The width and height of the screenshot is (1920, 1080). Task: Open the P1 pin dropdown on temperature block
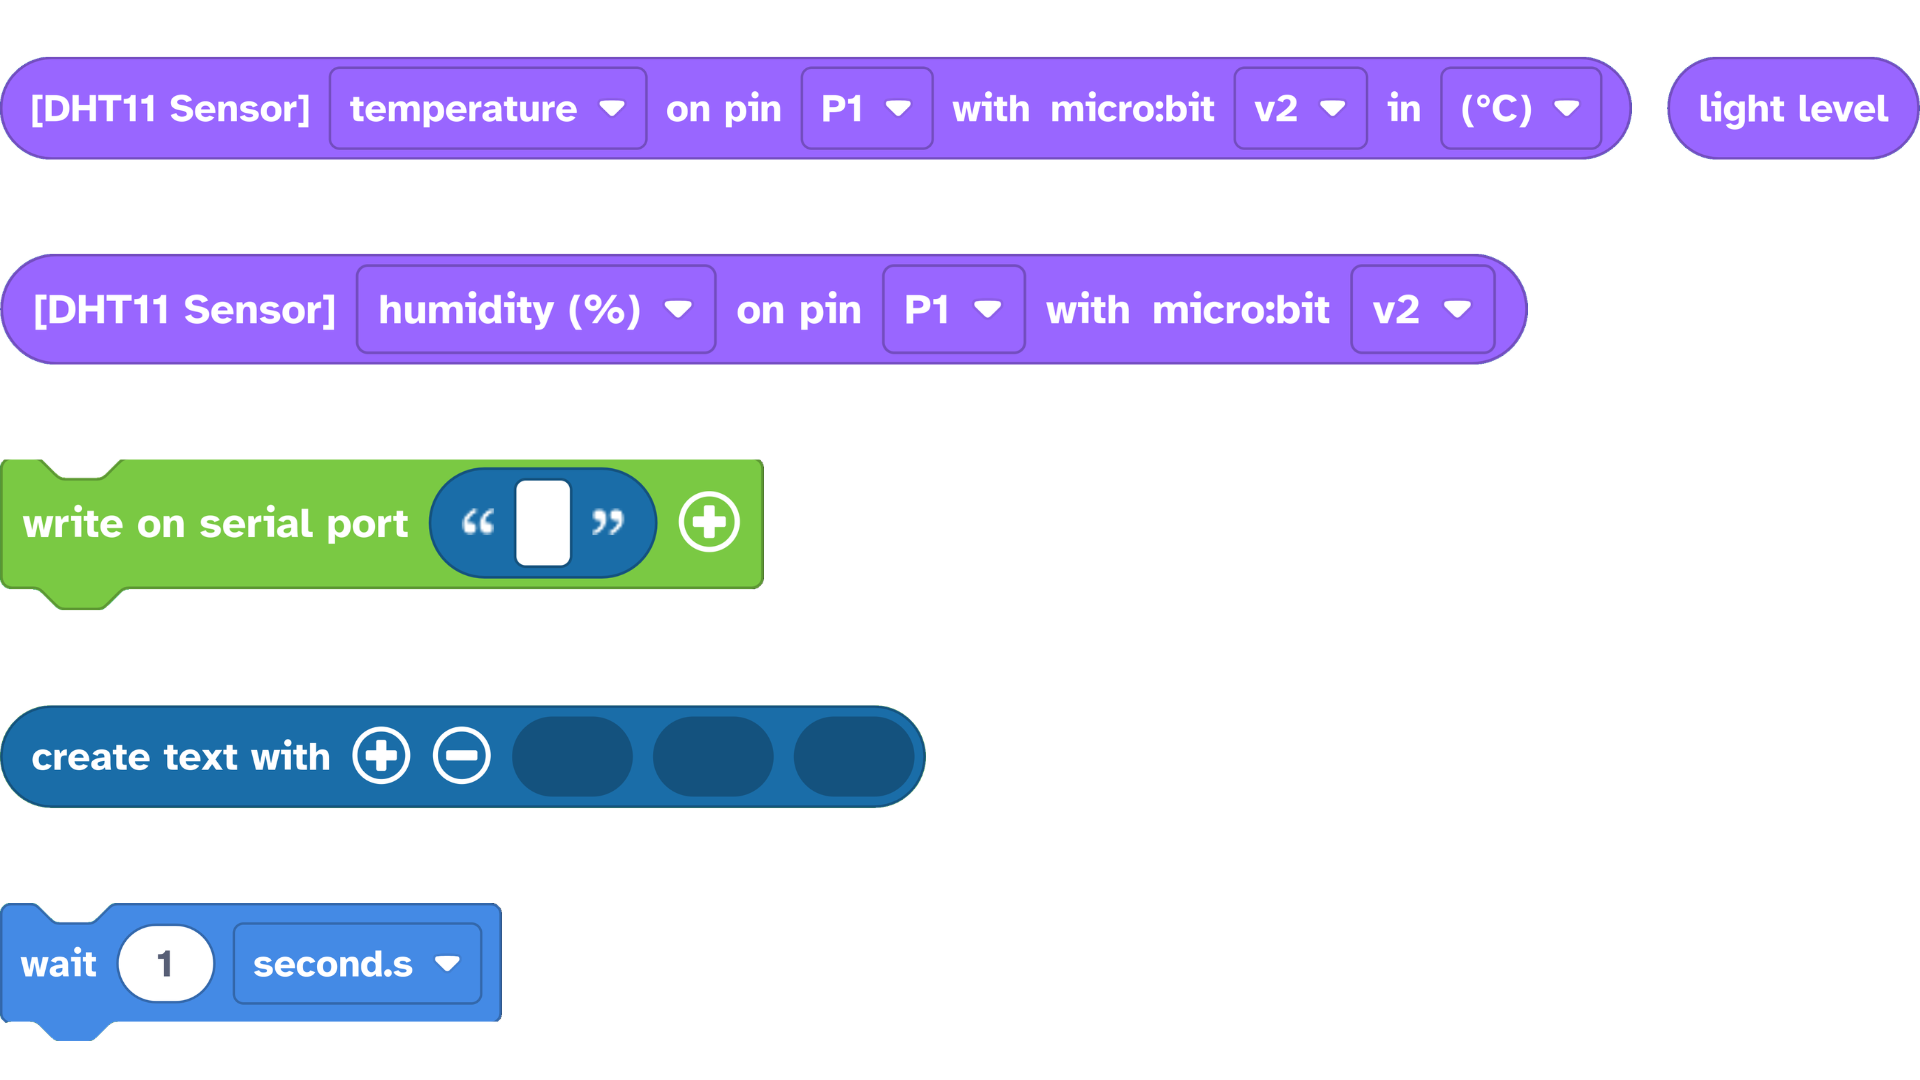[866, 108]
